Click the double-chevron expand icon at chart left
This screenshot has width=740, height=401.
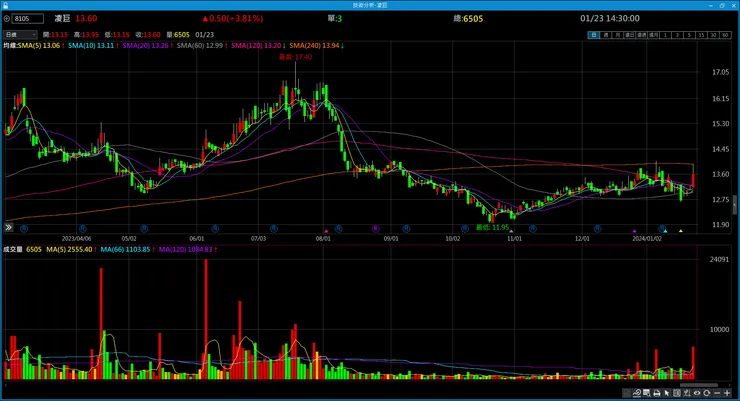click(x=8, y=227)
